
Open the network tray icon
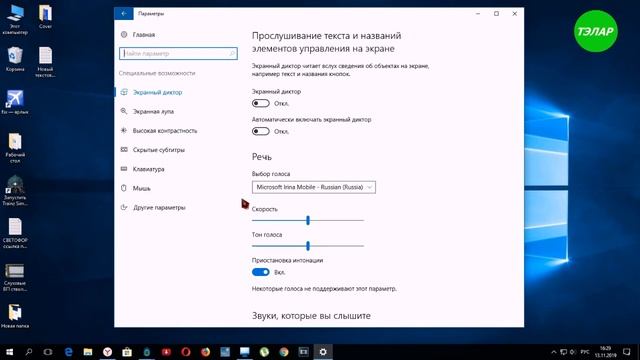point(563,352)
